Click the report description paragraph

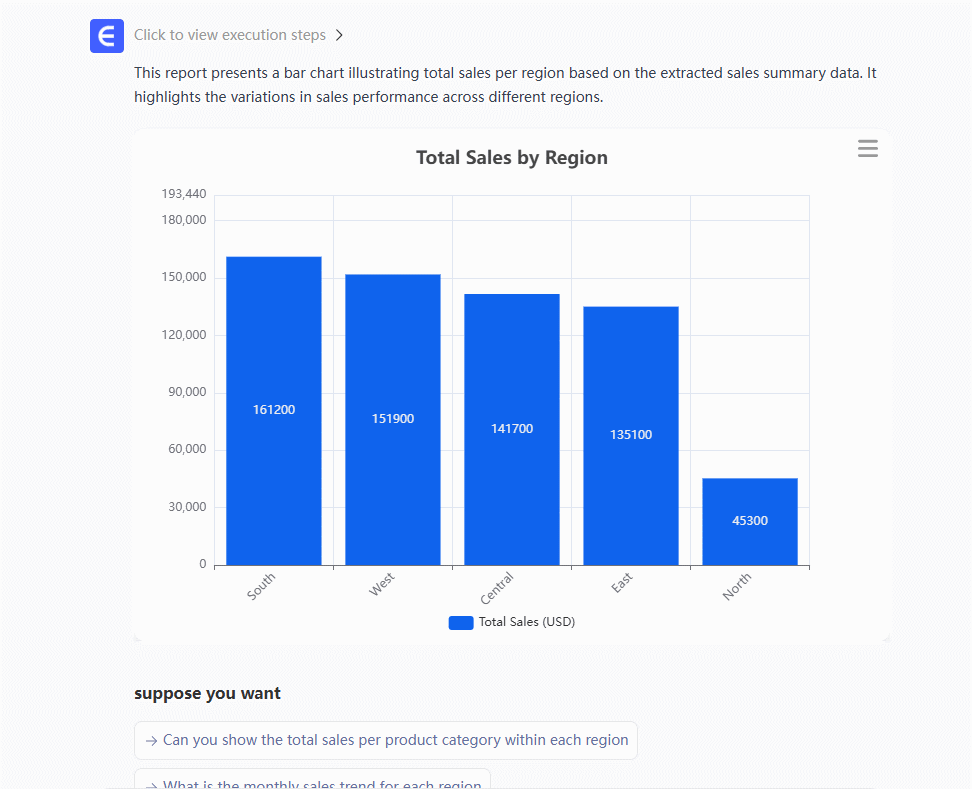click(x=505, y=85)
